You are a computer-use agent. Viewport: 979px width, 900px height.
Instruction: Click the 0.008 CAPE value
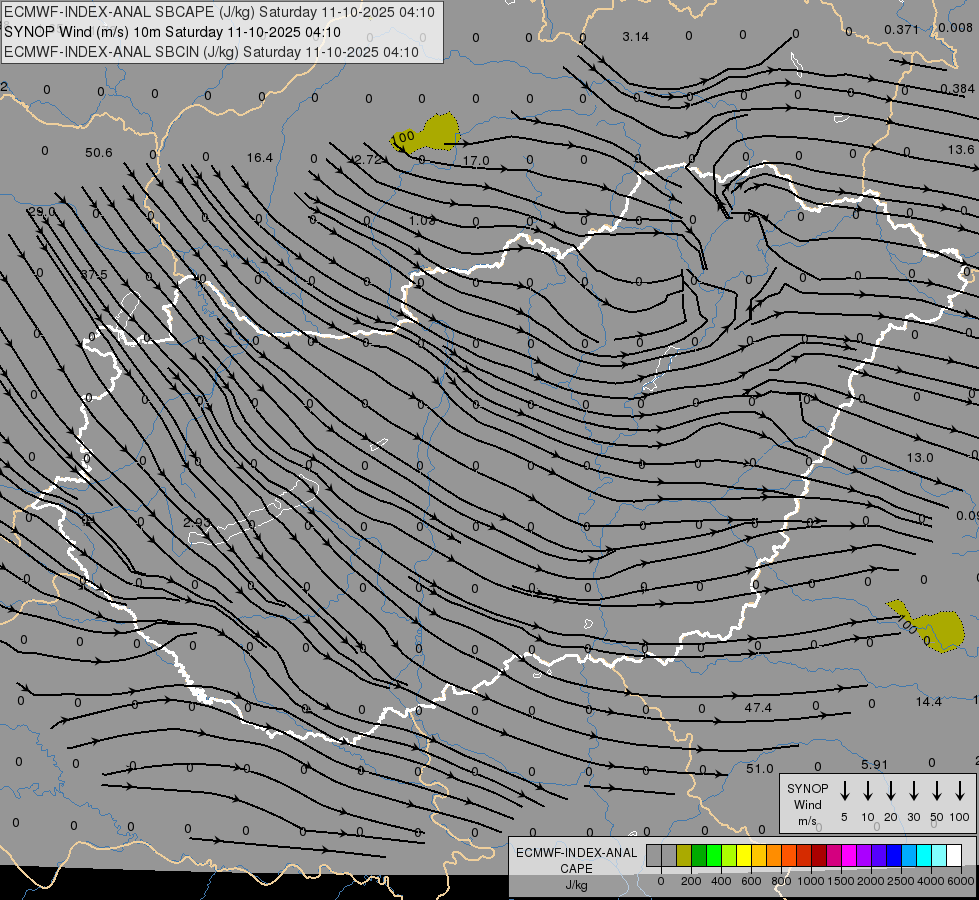pyautogui.click(x=956, y=27)
